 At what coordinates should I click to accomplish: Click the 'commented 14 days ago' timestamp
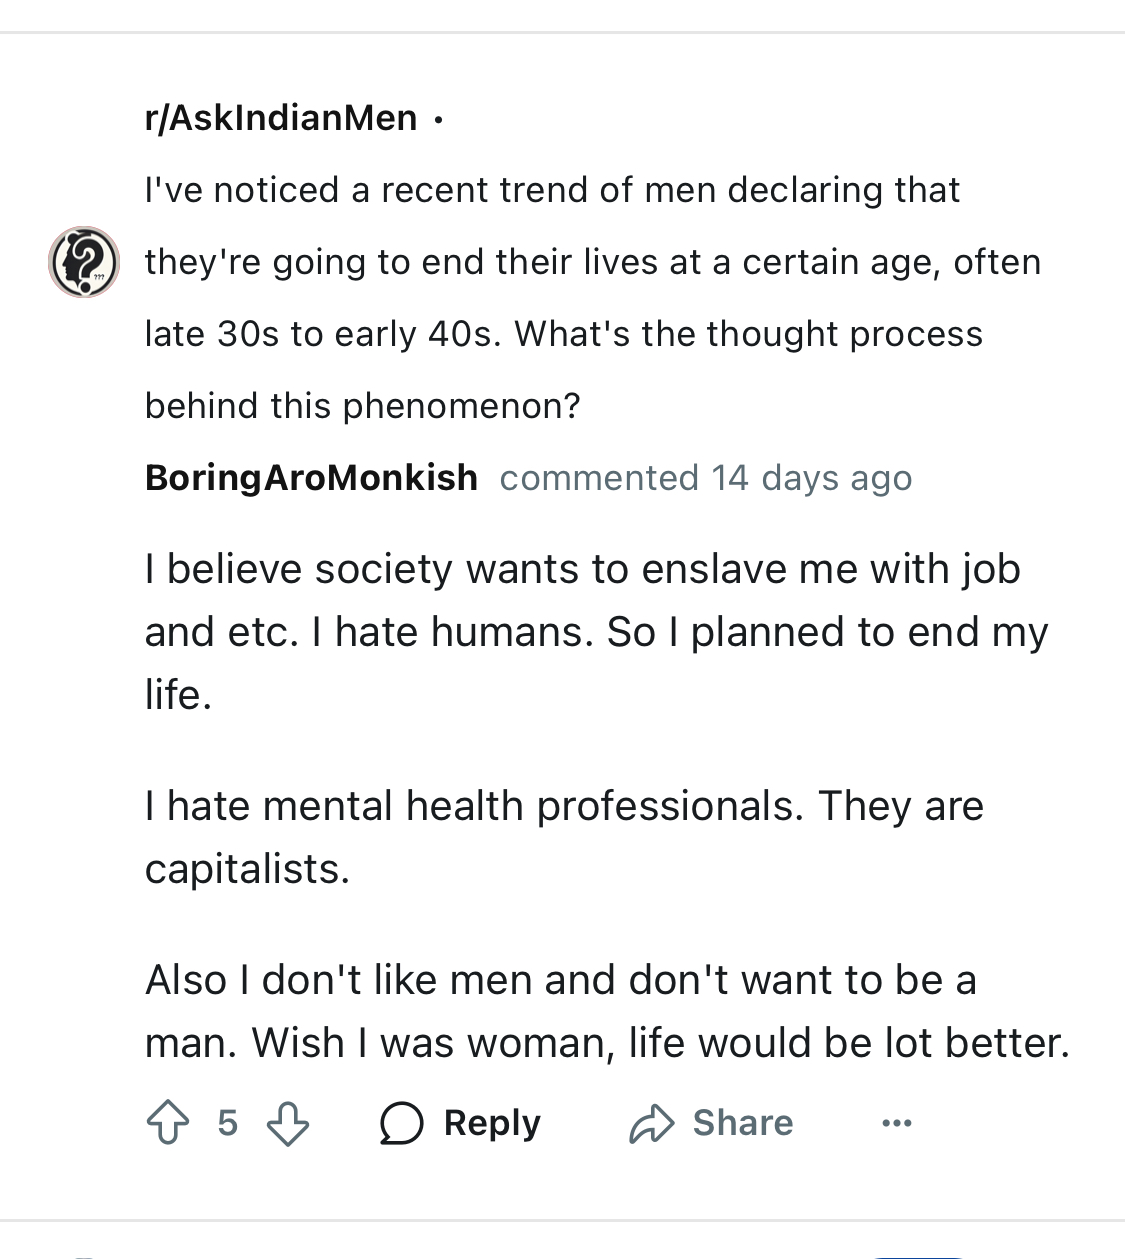706,478
